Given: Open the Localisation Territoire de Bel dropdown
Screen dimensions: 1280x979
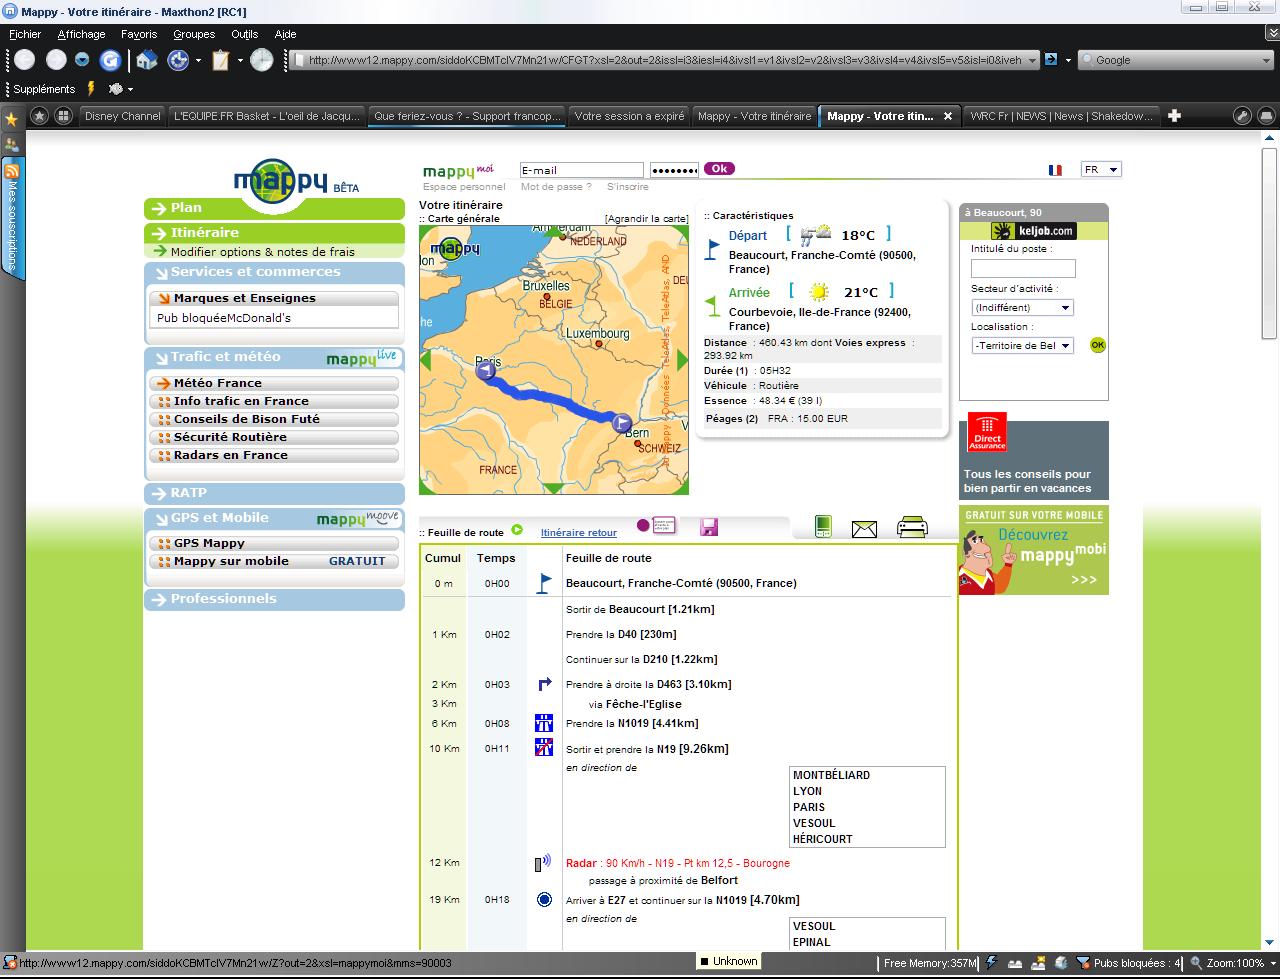Looking at the screenshot, I should click(x=1022, y=345).
